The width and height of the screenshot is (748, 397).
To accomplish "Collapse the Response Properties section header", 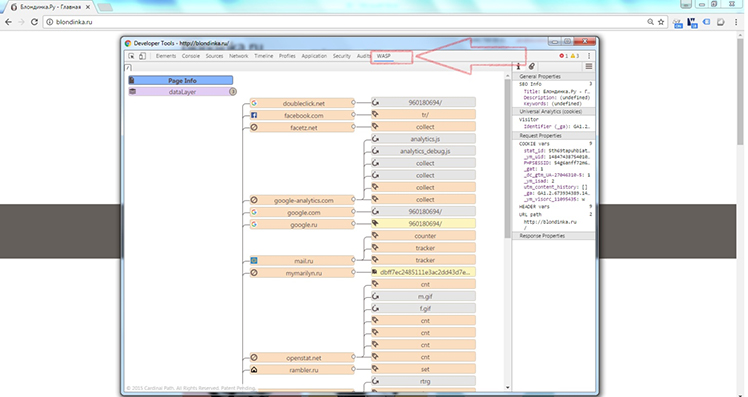I will (x=553, y=236).
